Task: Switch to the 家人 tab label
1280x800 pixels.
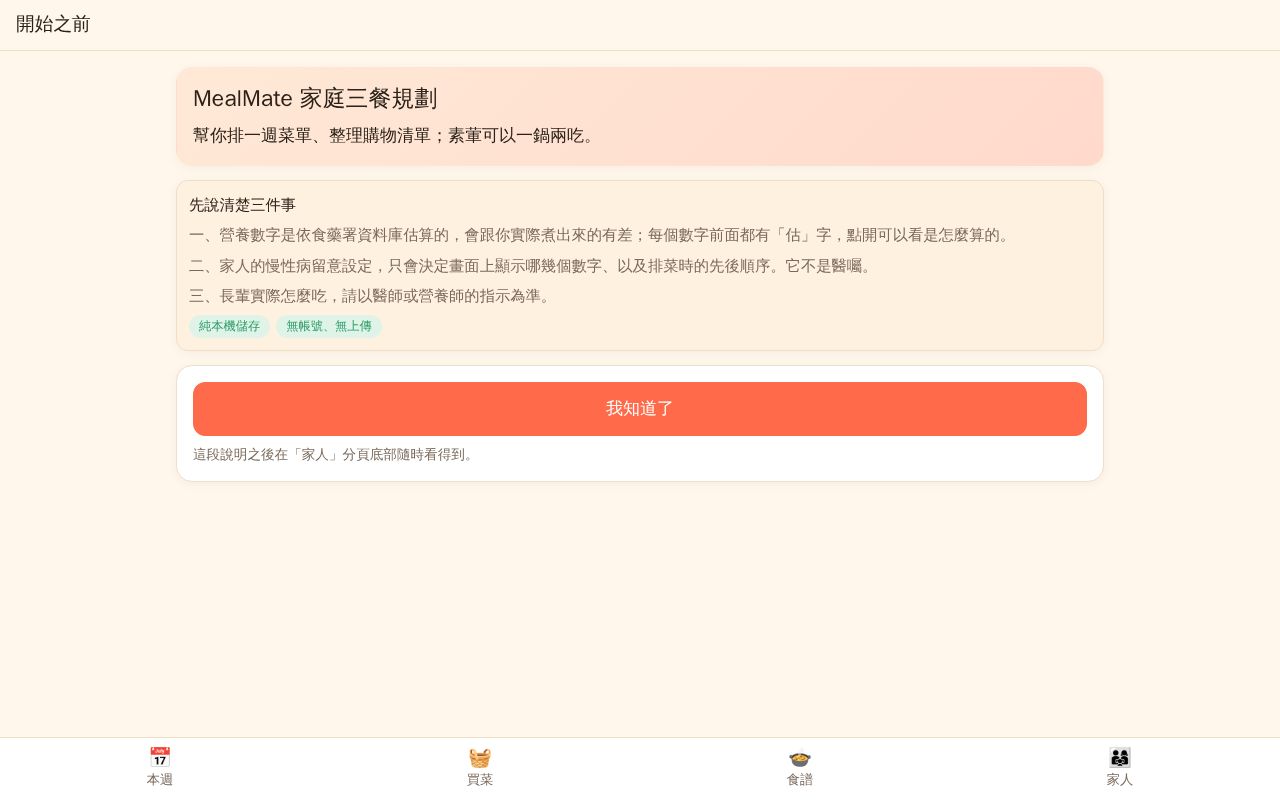Action: tap(1120, 780)
